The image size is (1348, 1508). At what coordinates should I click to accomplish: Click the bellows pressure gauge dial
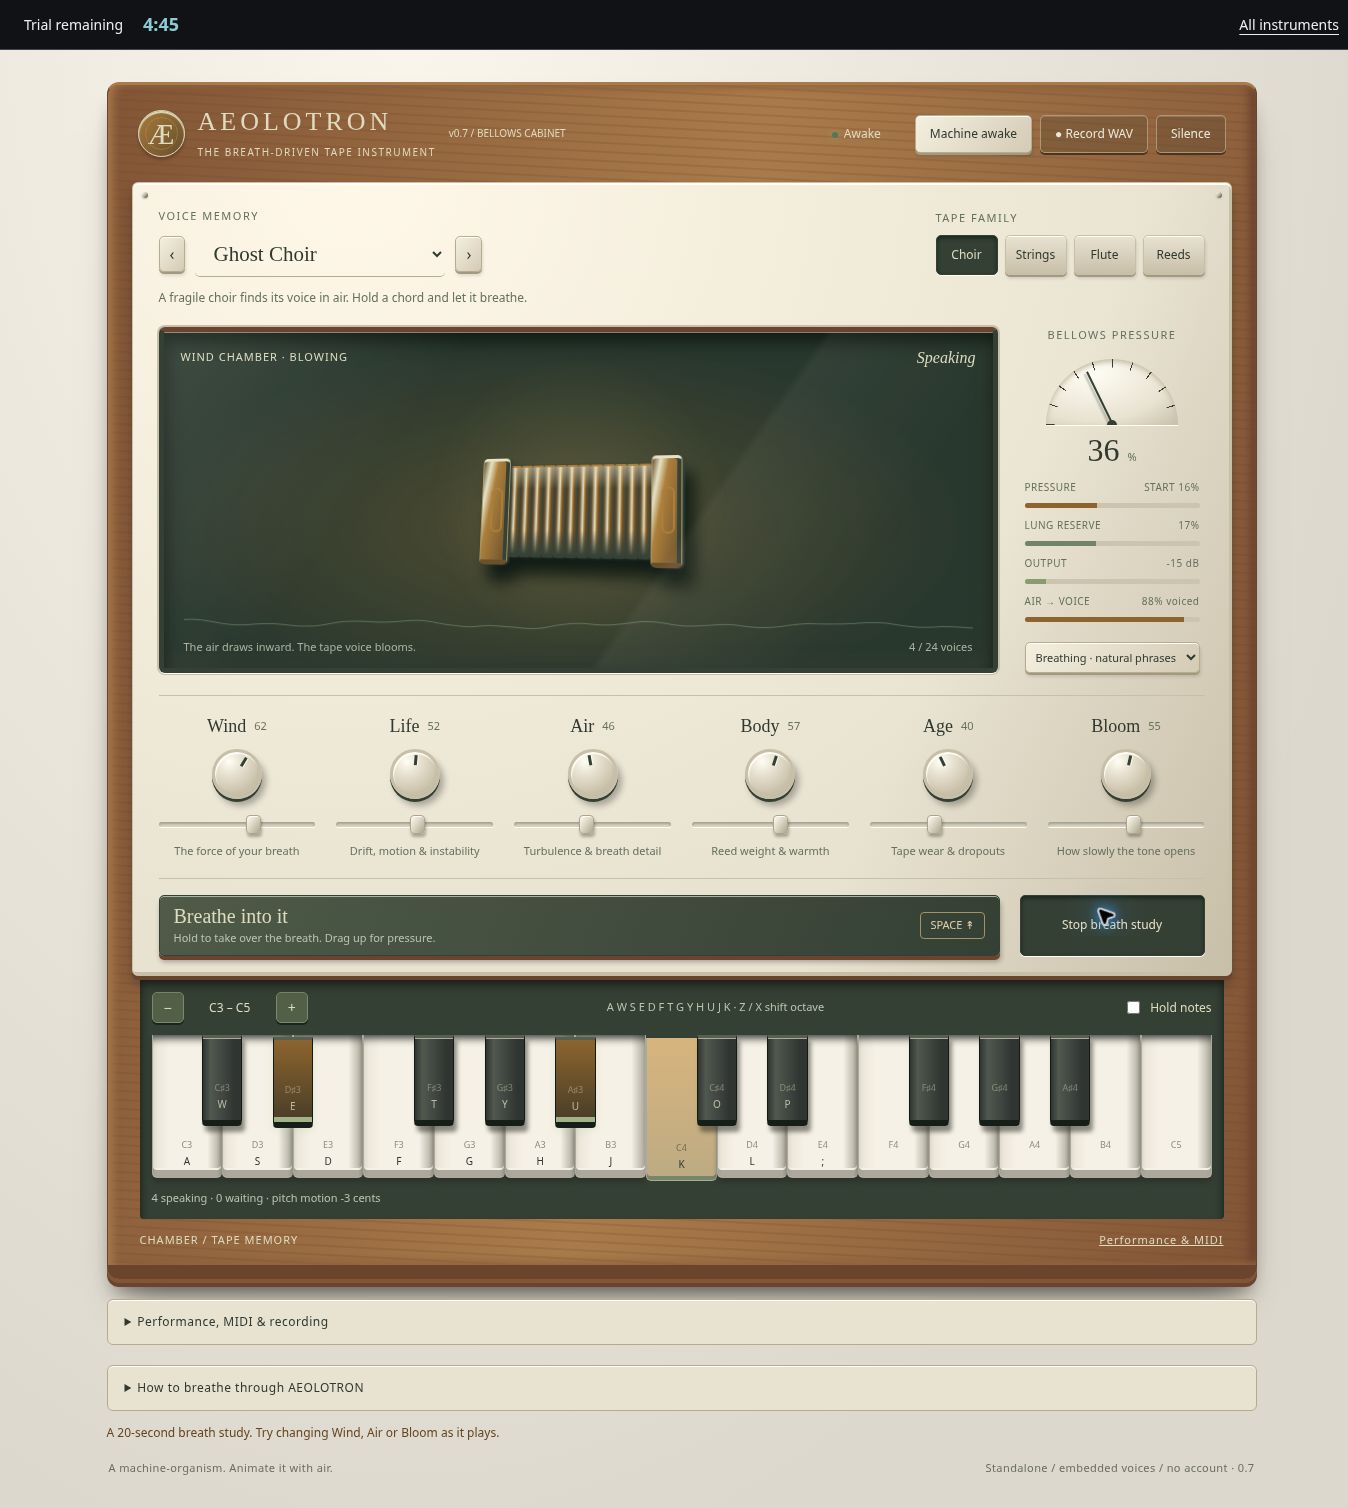click(1112, 392)
